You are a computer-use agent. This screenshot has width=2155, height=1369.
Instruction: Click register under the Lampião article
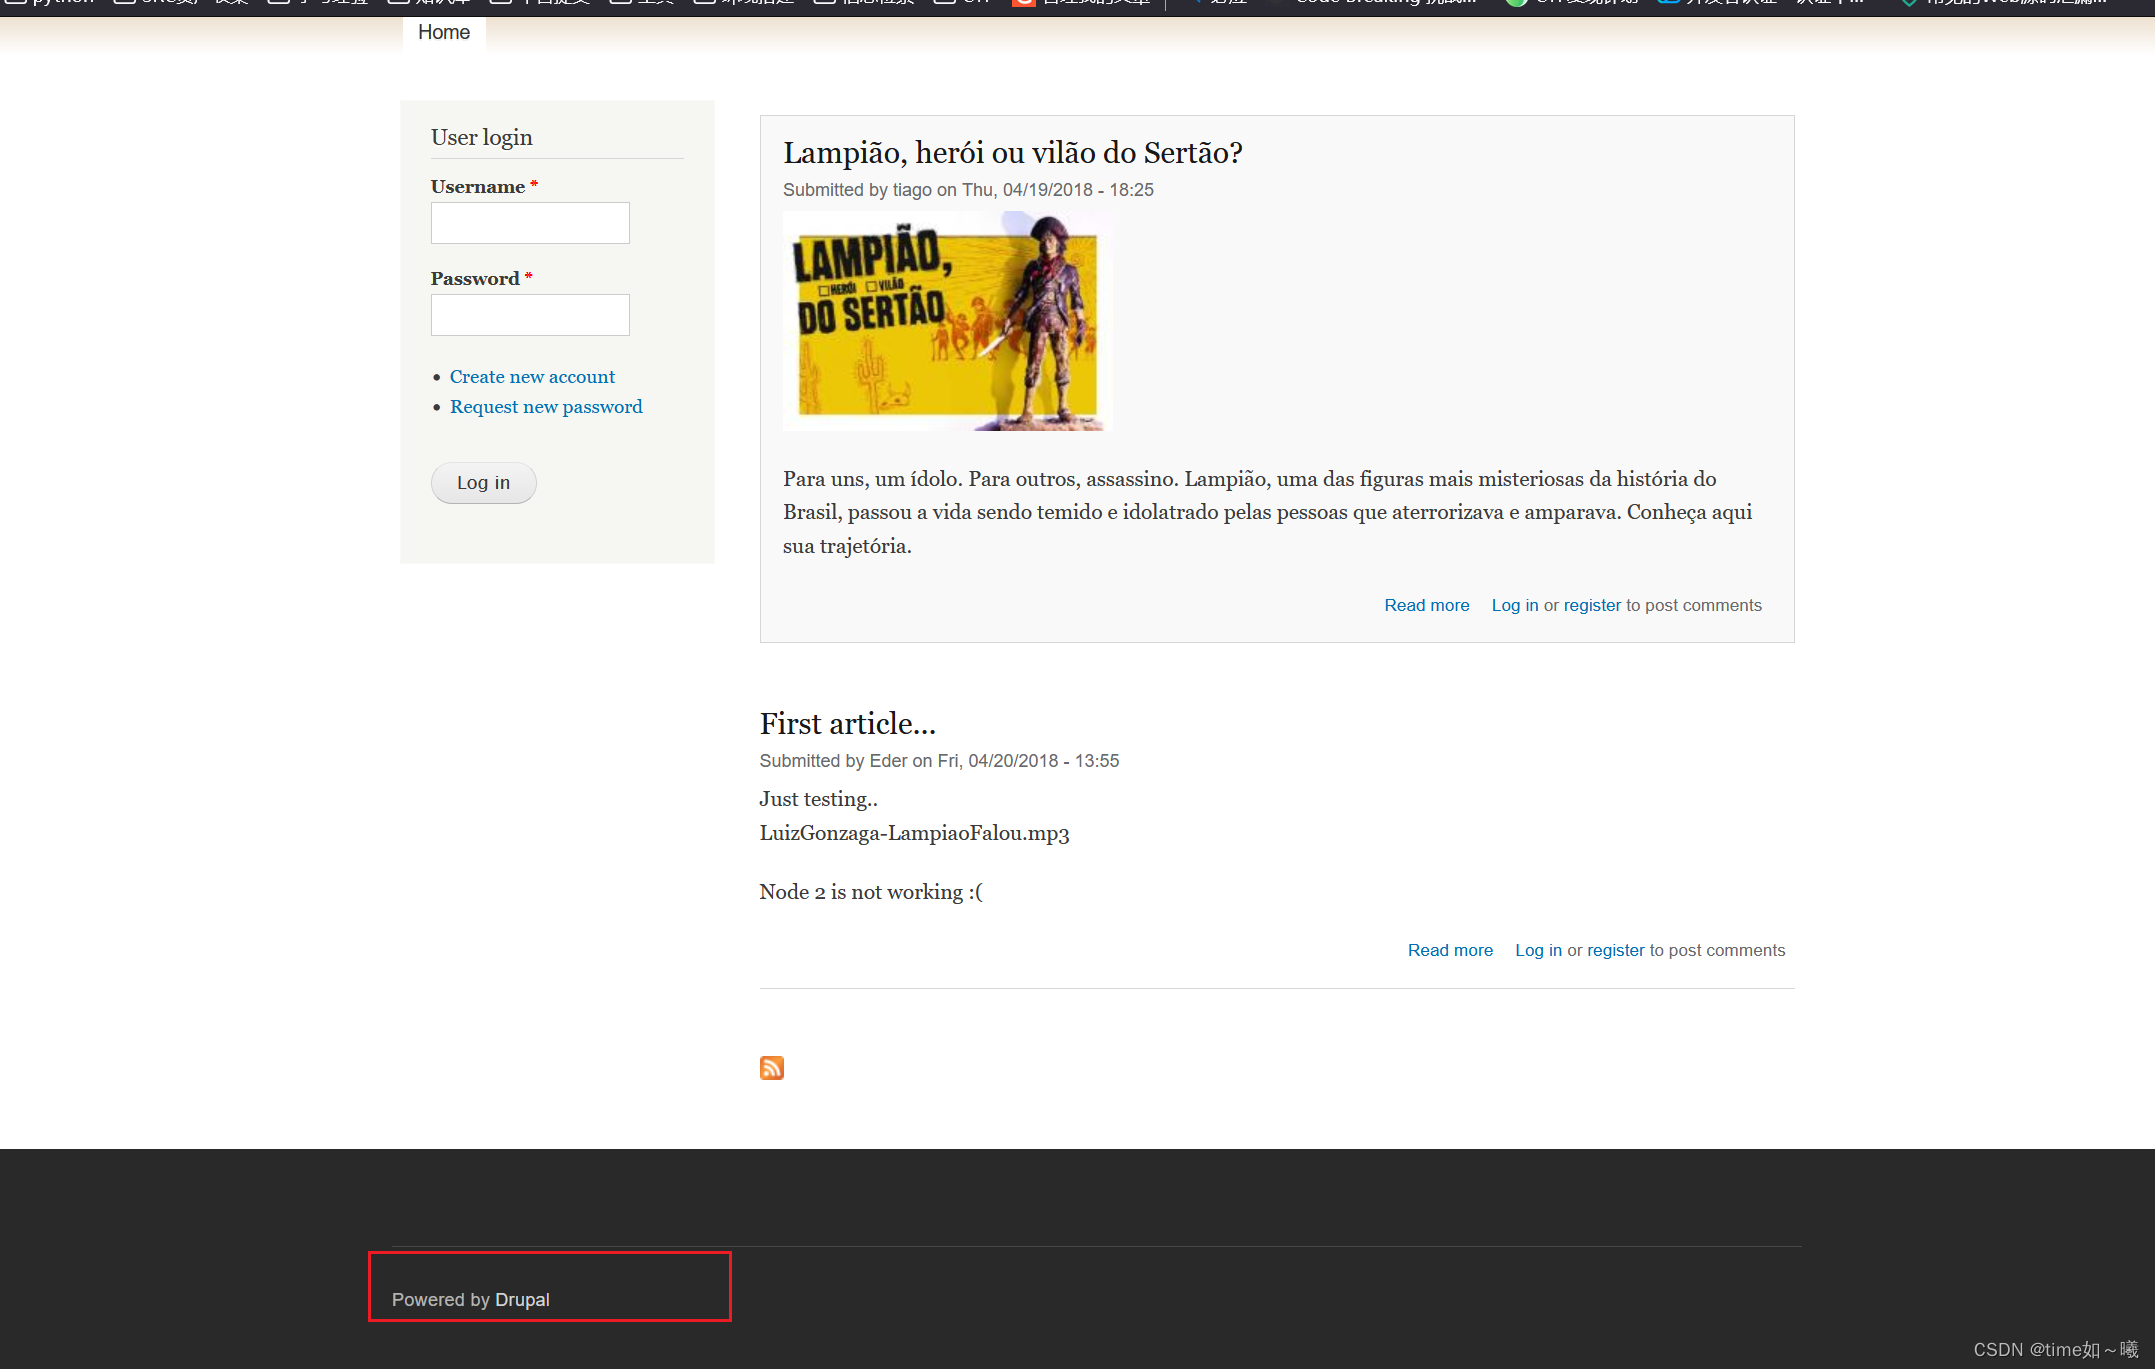tap(1592, 605)
